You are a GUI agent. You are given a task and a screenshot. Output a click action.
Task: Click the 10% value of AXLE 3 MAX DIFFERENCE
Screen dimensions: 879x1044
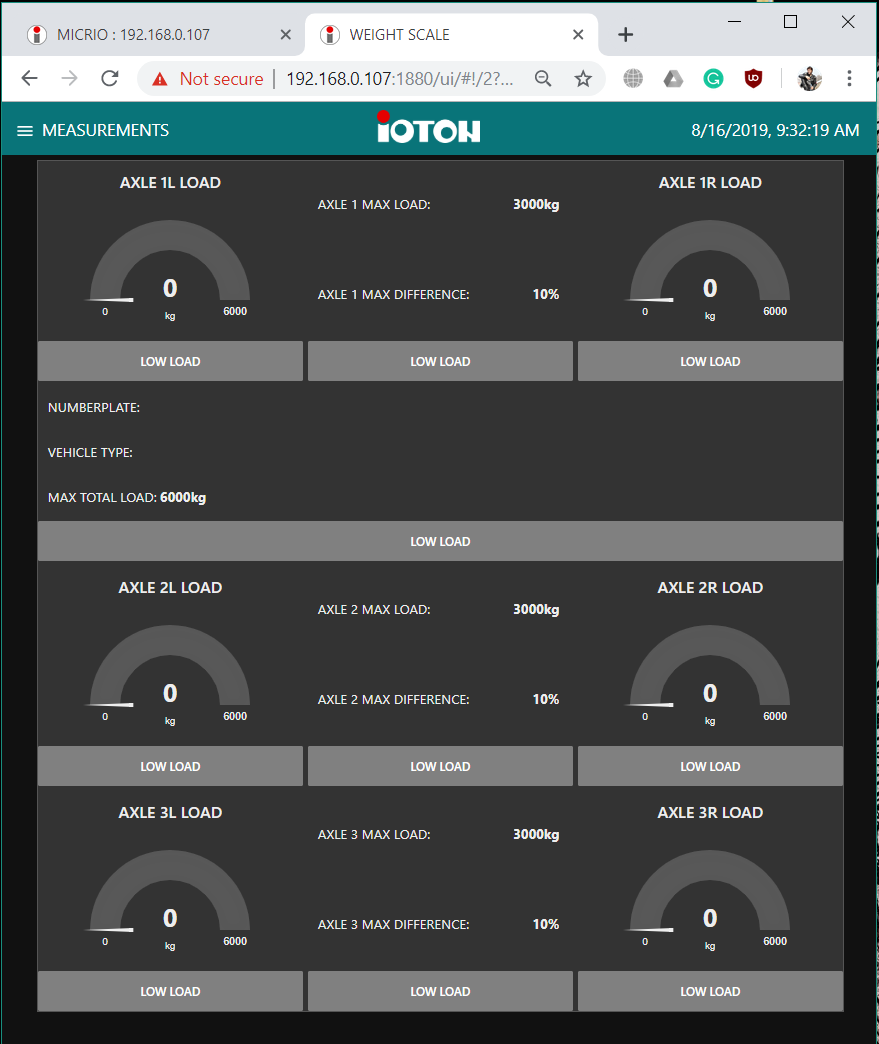(x=546, y=924)
